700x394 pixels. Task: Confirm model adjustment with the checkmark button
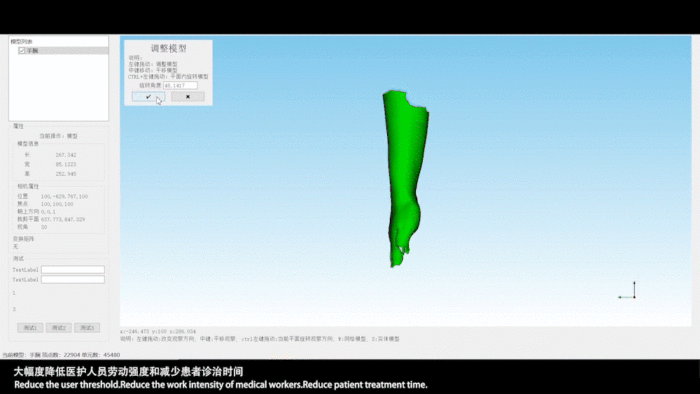click(148, 97)
